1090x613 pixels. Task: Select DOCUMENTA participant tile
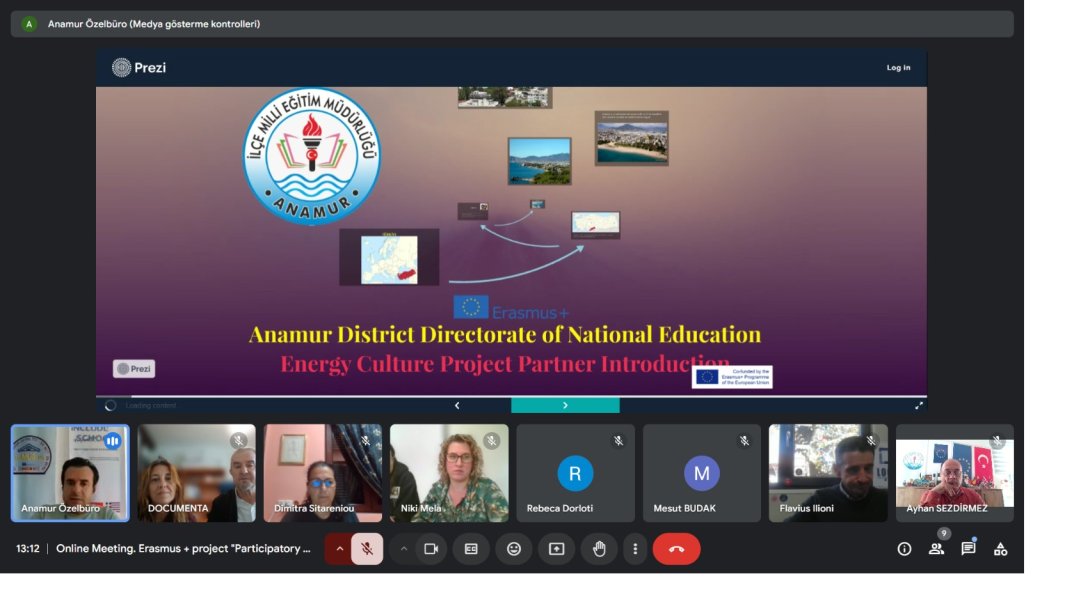197,473
